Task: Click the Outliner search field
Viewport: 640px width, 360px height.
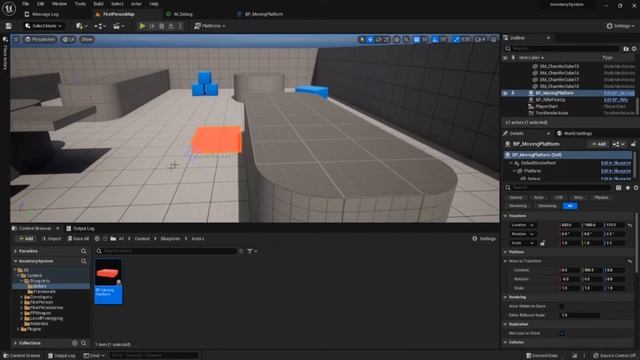Action: (562, 49)
